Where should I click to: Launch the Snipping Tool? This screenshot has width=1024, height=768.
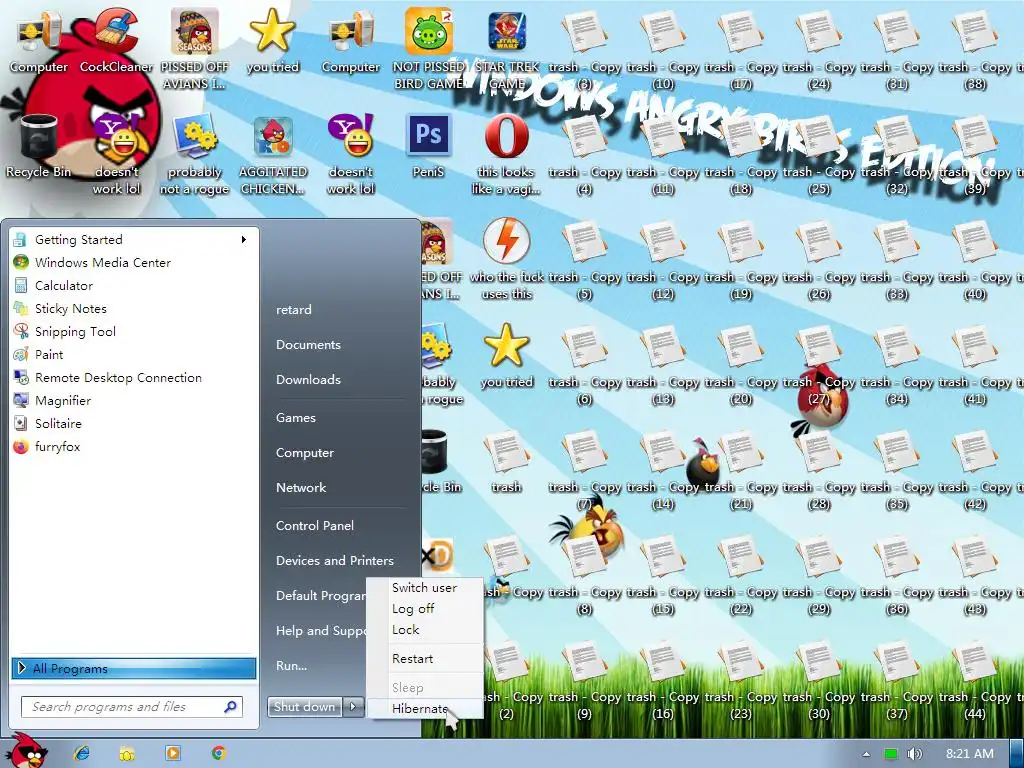coord(134,332)
